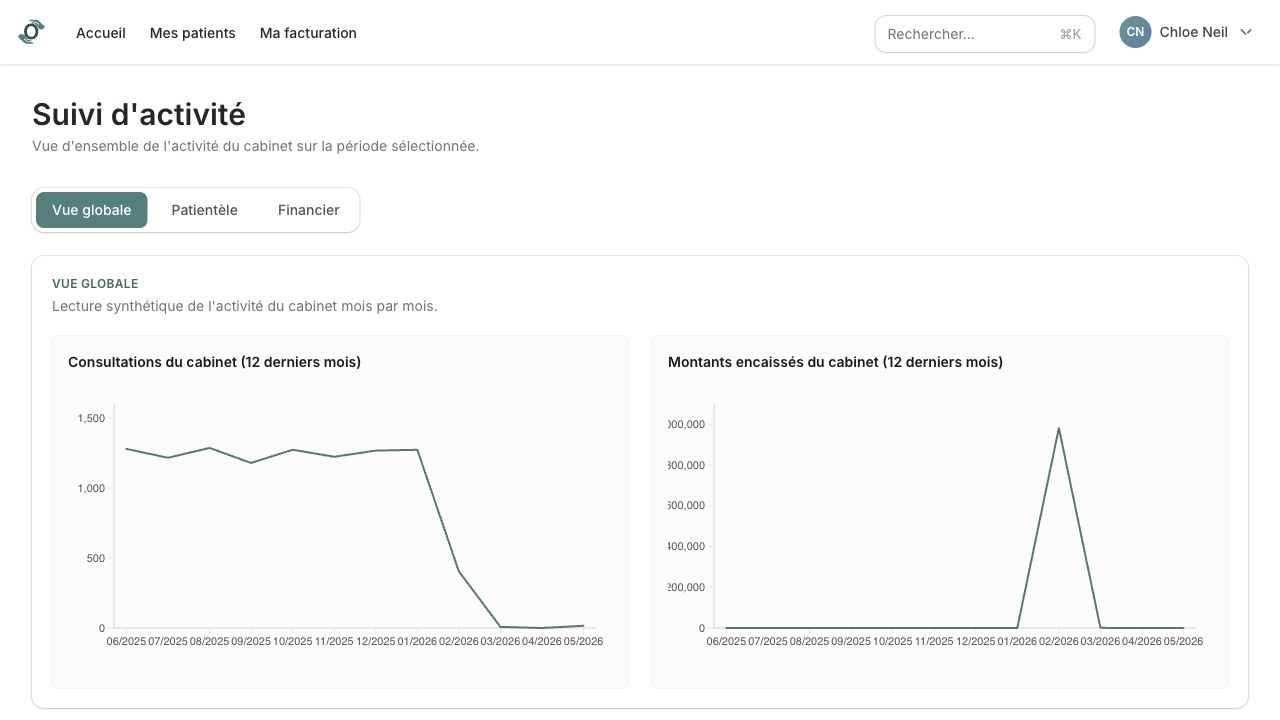Click the 1,500 axis label in consultations chart
Viewport: 1280px width, 720px height.
pos(91,418)
